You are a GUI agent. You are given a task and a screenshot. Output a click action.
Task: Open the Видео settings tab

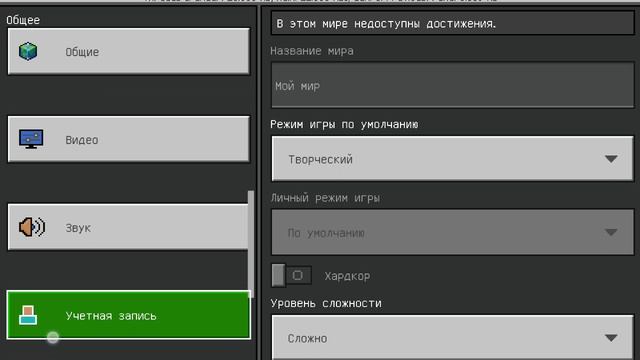point(128,139)
